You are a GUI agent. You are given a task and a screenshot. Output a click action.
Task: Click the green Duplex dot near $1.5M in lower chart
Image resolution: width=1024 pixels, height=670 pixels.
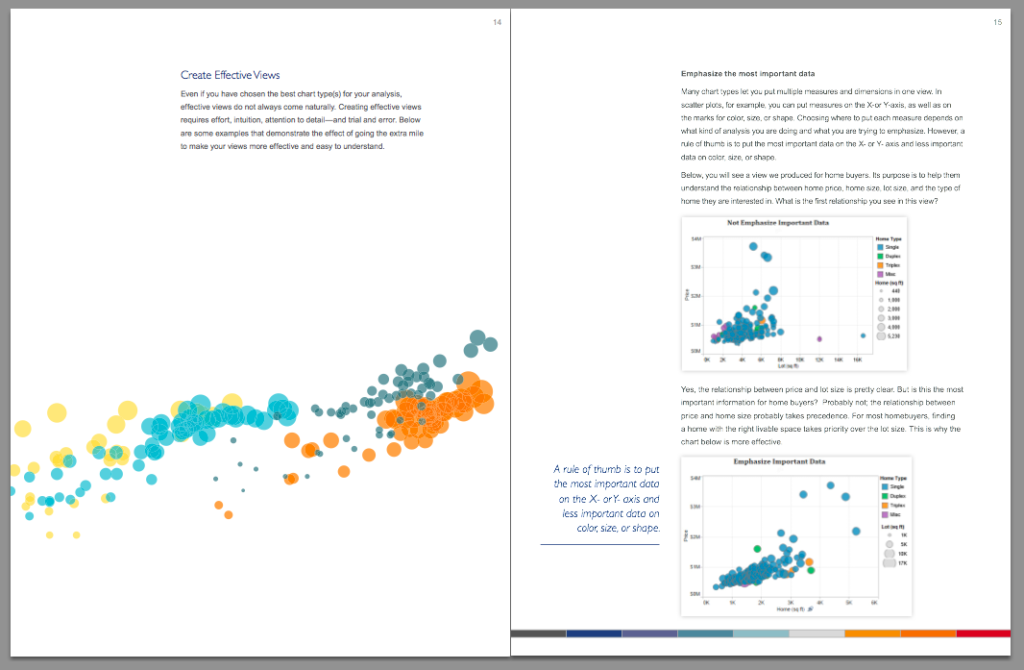tap(758, 549)
